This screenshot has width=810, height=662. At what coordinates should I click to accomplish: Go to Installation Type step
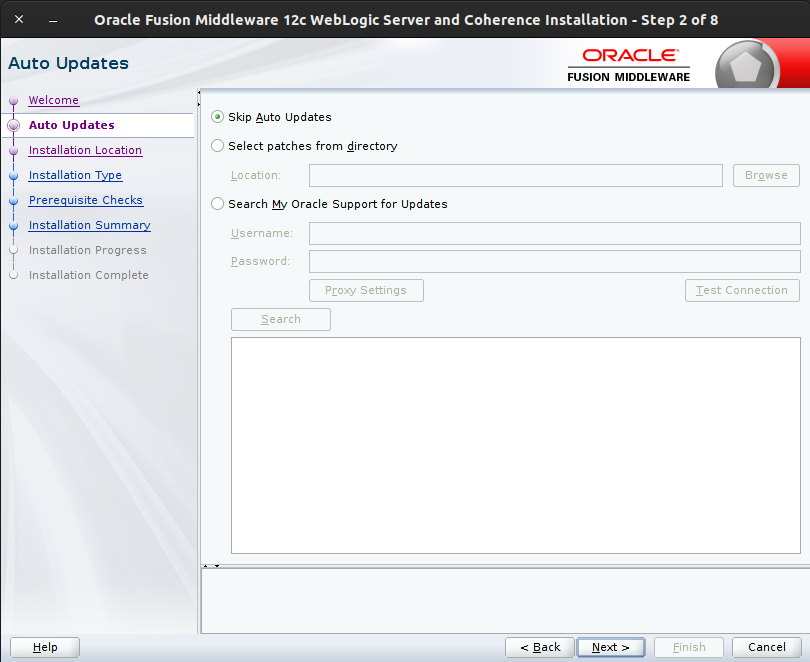[x=75, y=175]
